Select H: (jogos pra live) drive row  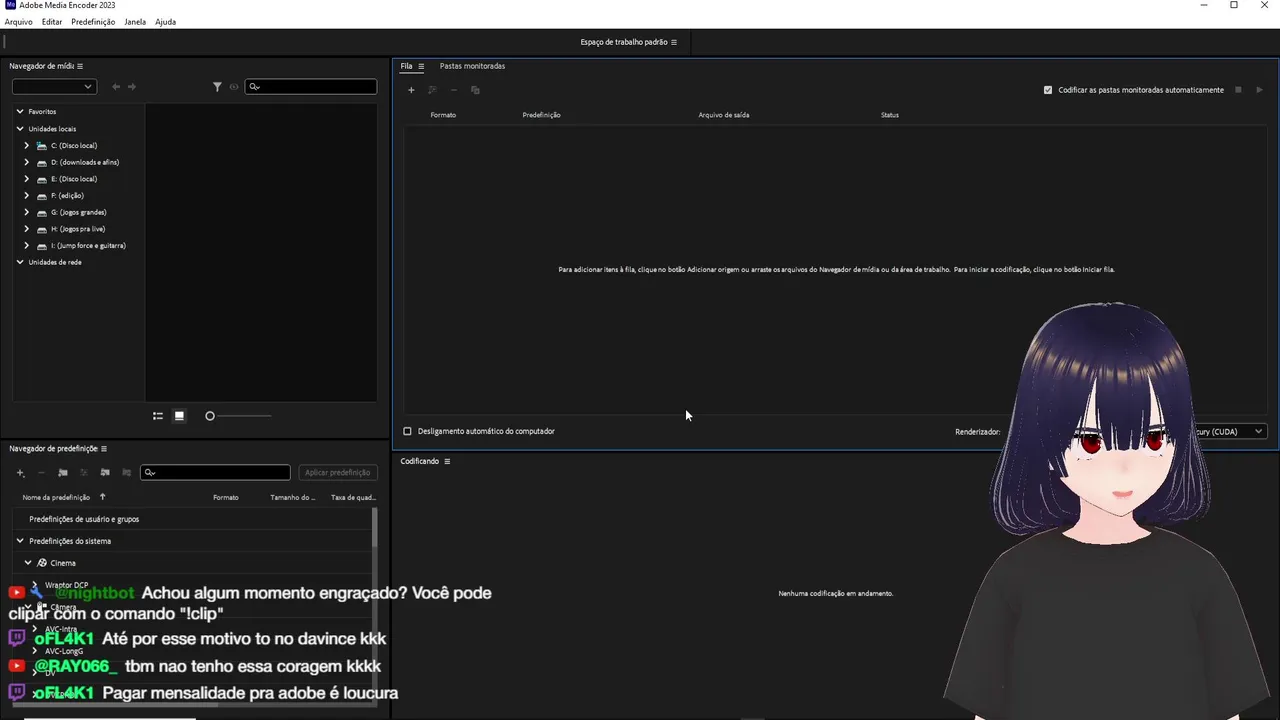78,229
